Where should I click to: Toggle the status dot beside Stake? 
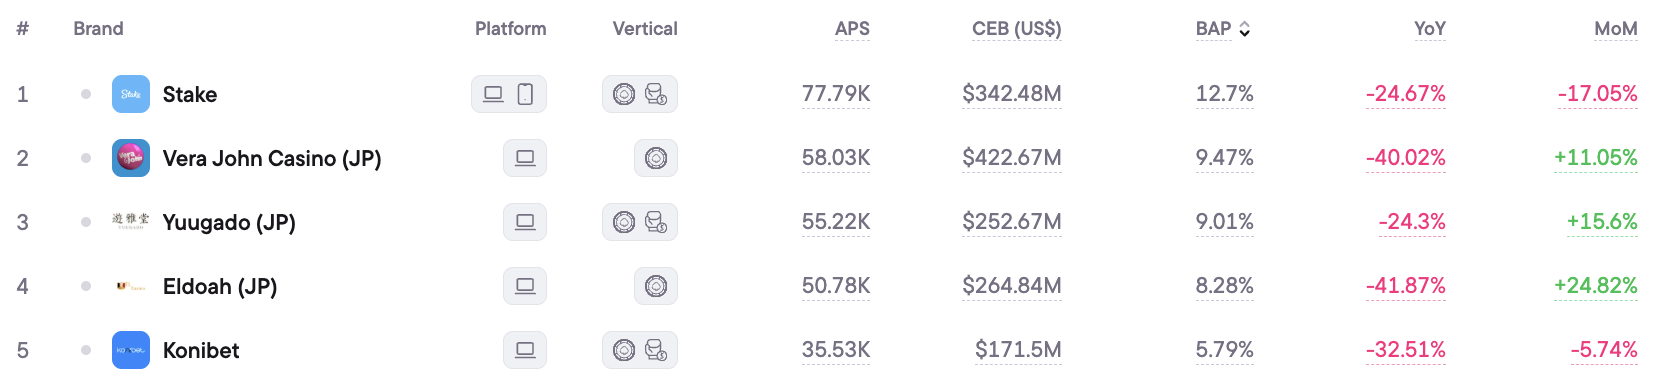coord(86,94)
